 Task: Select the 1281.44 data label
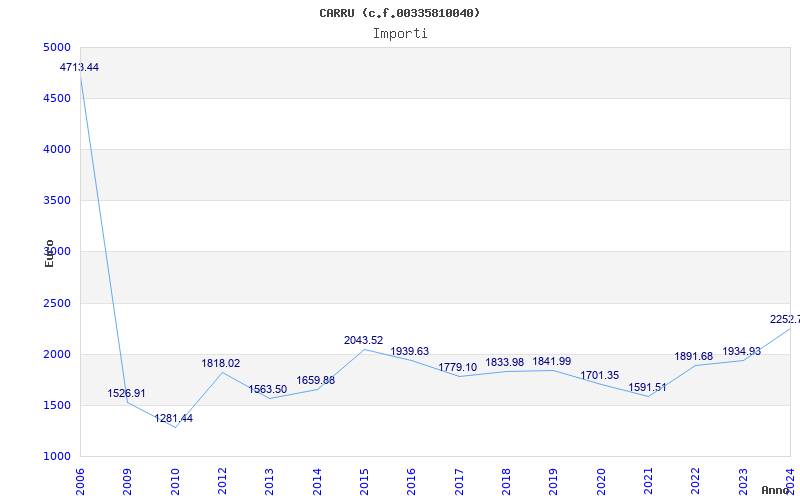173,418
